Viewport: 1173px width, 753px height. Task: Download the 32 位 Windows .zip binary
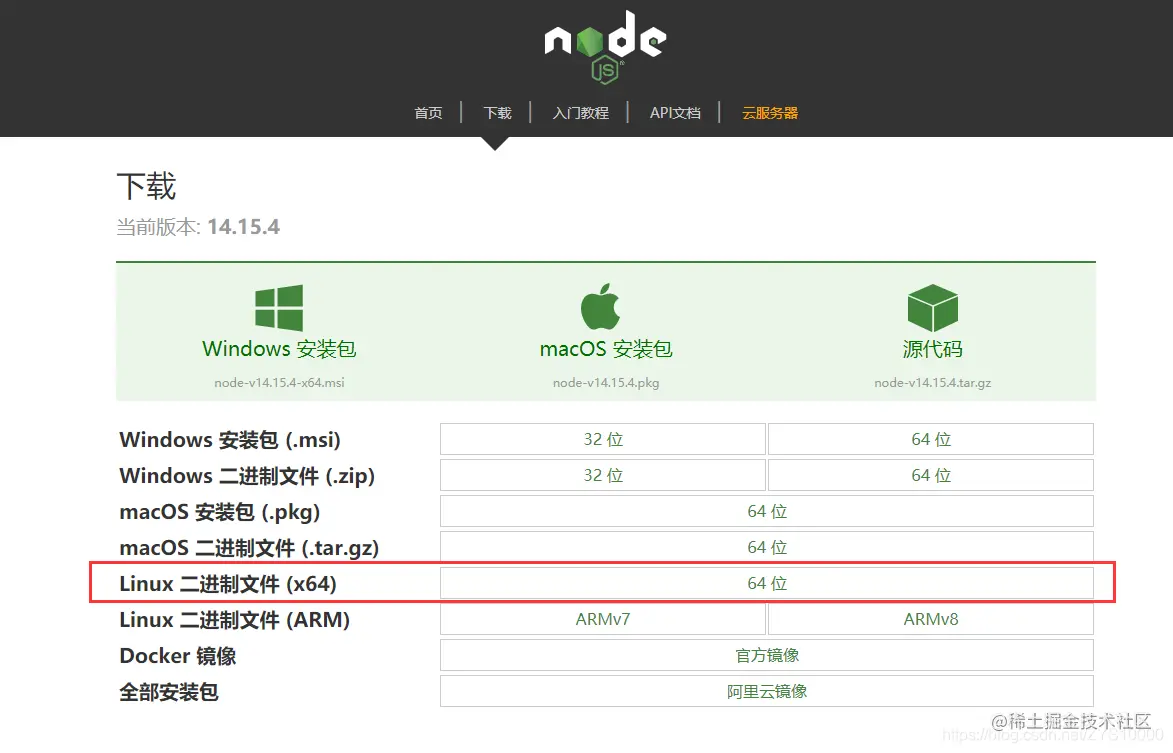coord(603,475)
